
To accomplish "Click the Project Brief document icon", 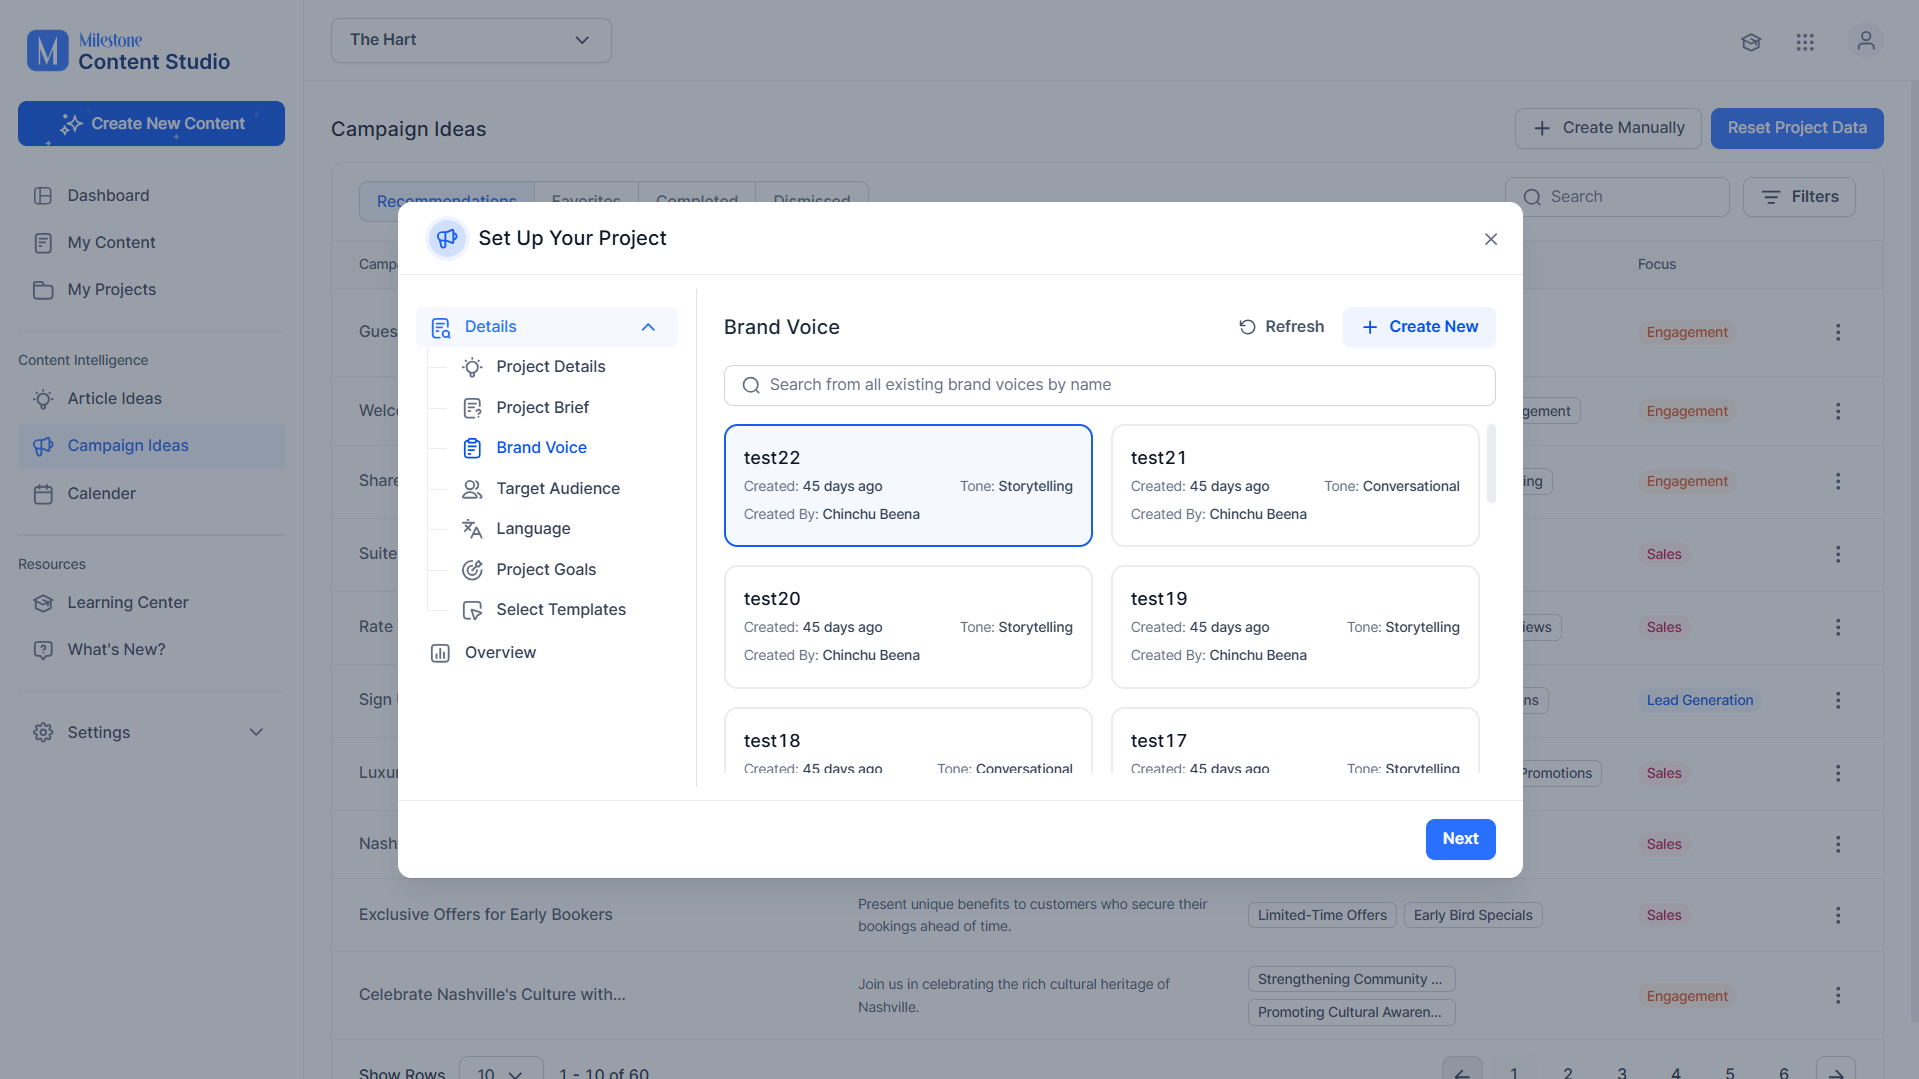I will [x=472, y=408].
